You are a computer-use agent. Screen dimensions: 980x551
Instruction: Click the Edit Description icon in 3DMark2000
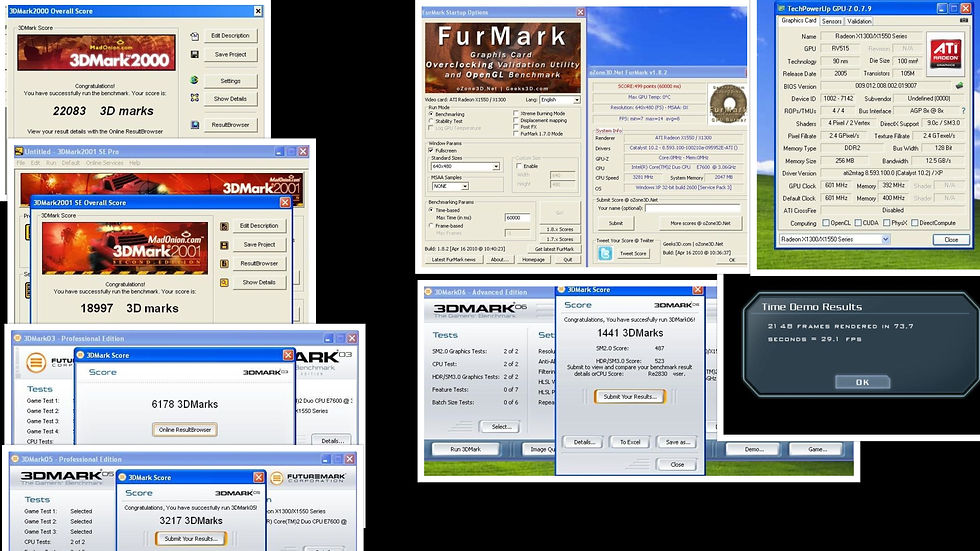pyautogui.click(x=194, y=36)
